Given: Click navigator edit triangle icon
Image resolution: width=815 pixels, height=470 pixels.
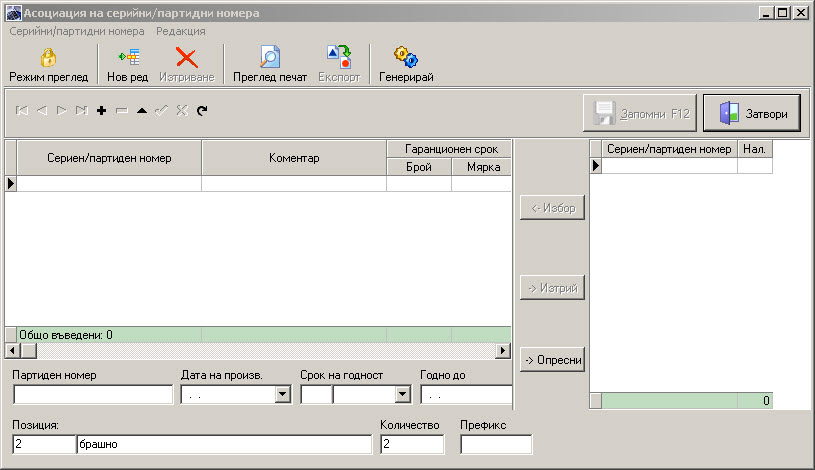Looking at the screenshot, I should (141, 110).
